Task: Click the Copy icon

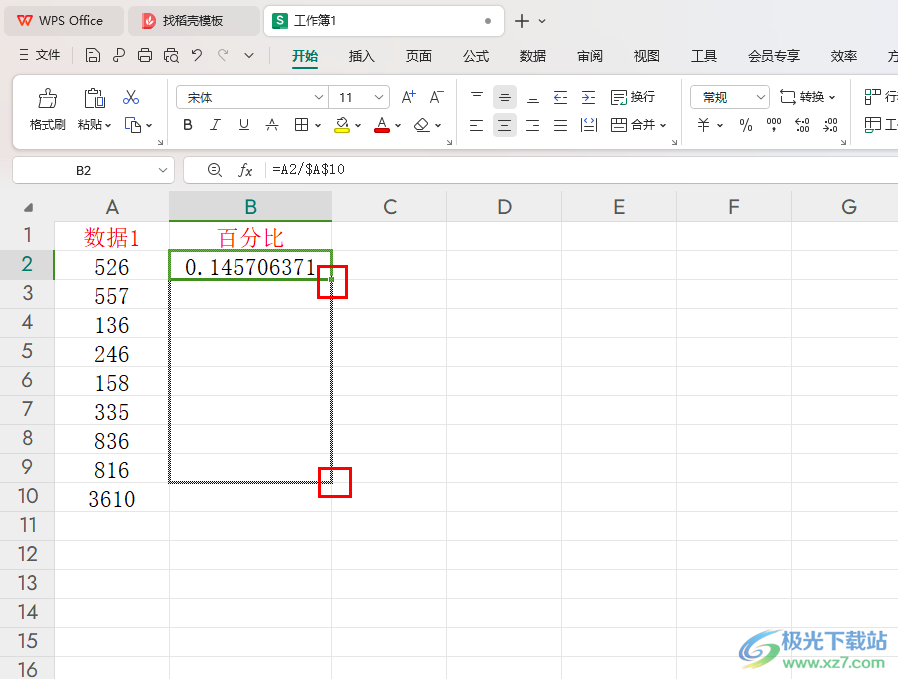Action: [x=133, y=125]
